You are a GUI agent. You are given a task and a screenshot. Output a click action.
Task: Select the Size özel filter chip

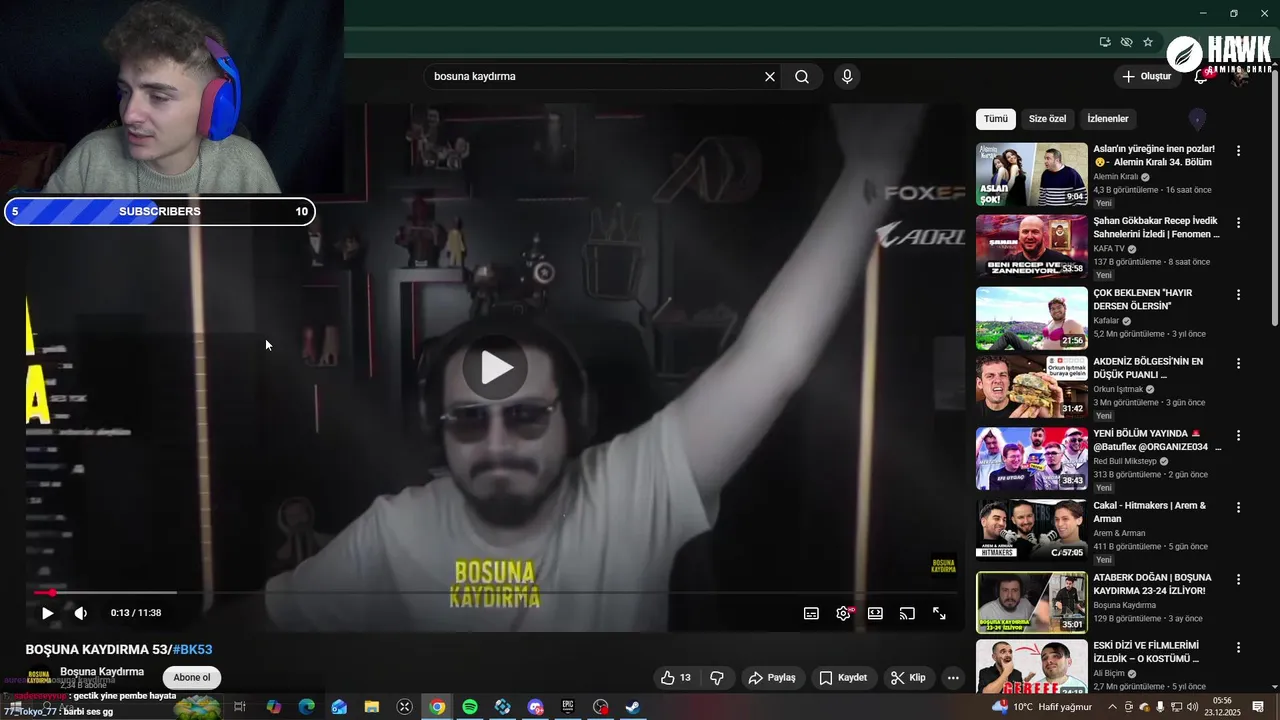coord(1047,119)
